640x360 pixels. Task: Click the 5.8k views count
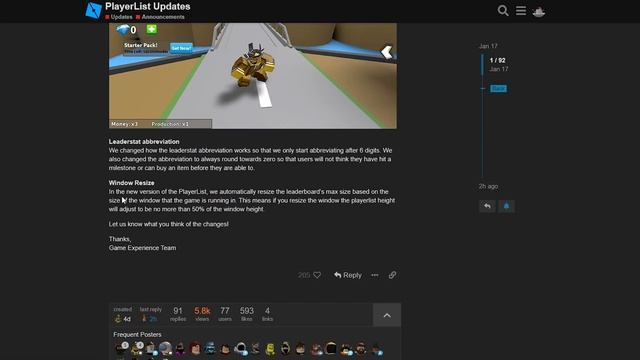tap(202, 314)
